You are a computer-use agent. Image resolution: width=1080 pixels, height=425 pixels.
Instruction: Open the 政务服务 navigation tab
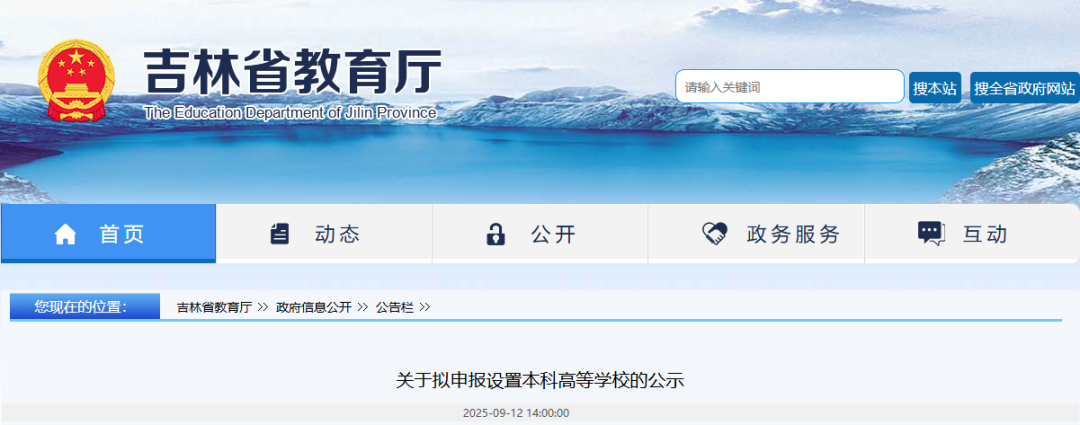pyautogui.click(x=756, y=234)
